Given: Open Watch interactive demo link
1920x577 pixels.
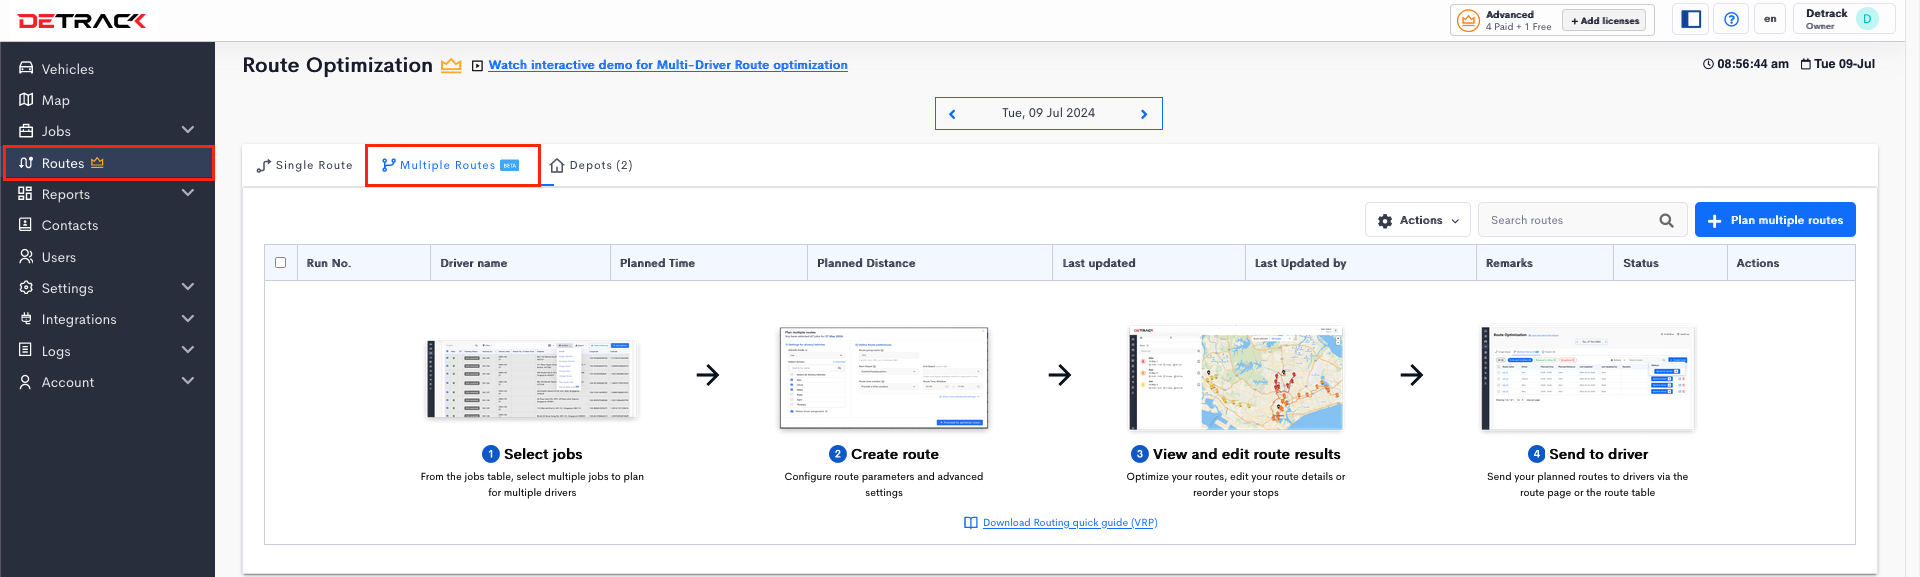Looking at the screenshot, I should (668, 65).
